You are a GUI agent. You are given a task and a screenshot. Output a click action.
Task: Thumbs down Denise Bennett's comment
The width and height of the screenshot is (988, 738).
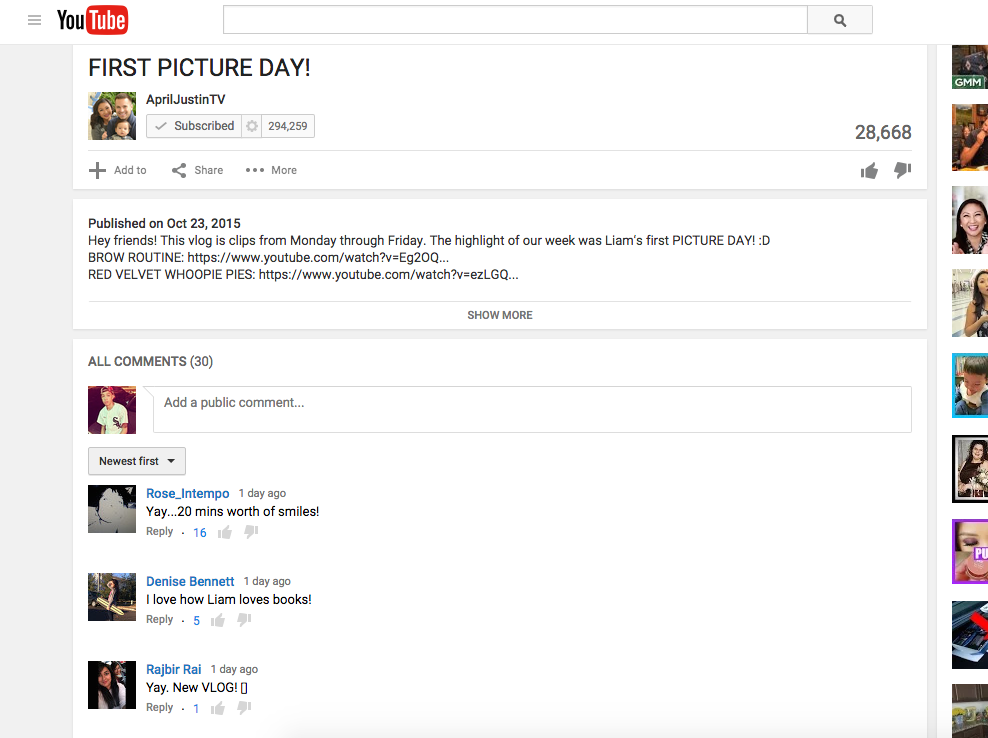pyautogui.click(x=244, y=620)
